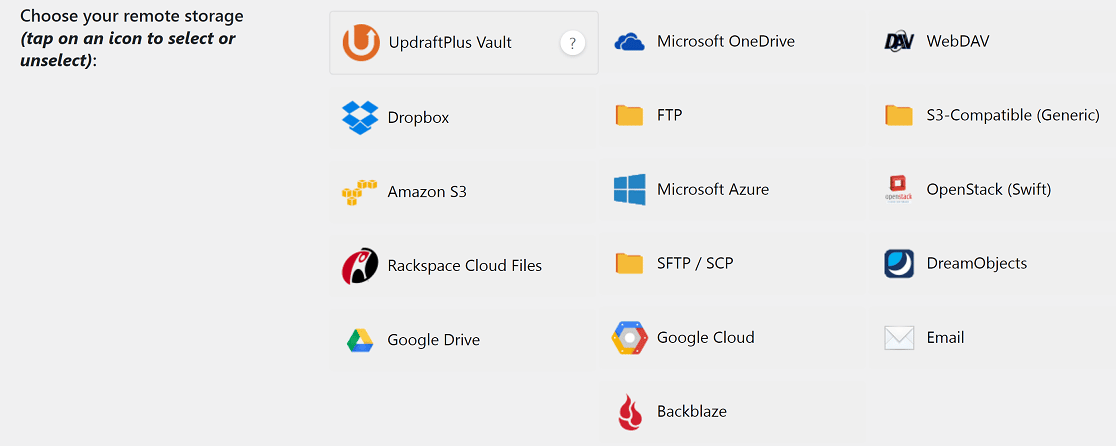Select the UpdraftPlus Vault logo icon
Viewport: 1116px width, 446px height.
[x=360, y=43]
